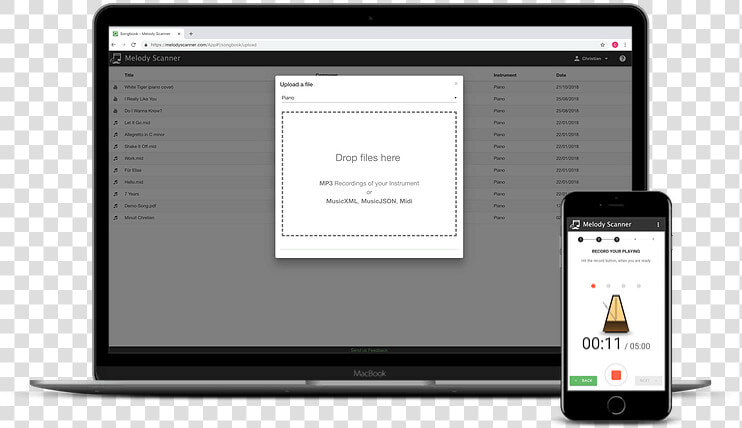Image resolution: width=742 pixels, height=428 pixels.
Task: Tap the metronome image on phone
Action: click(615, 313)
